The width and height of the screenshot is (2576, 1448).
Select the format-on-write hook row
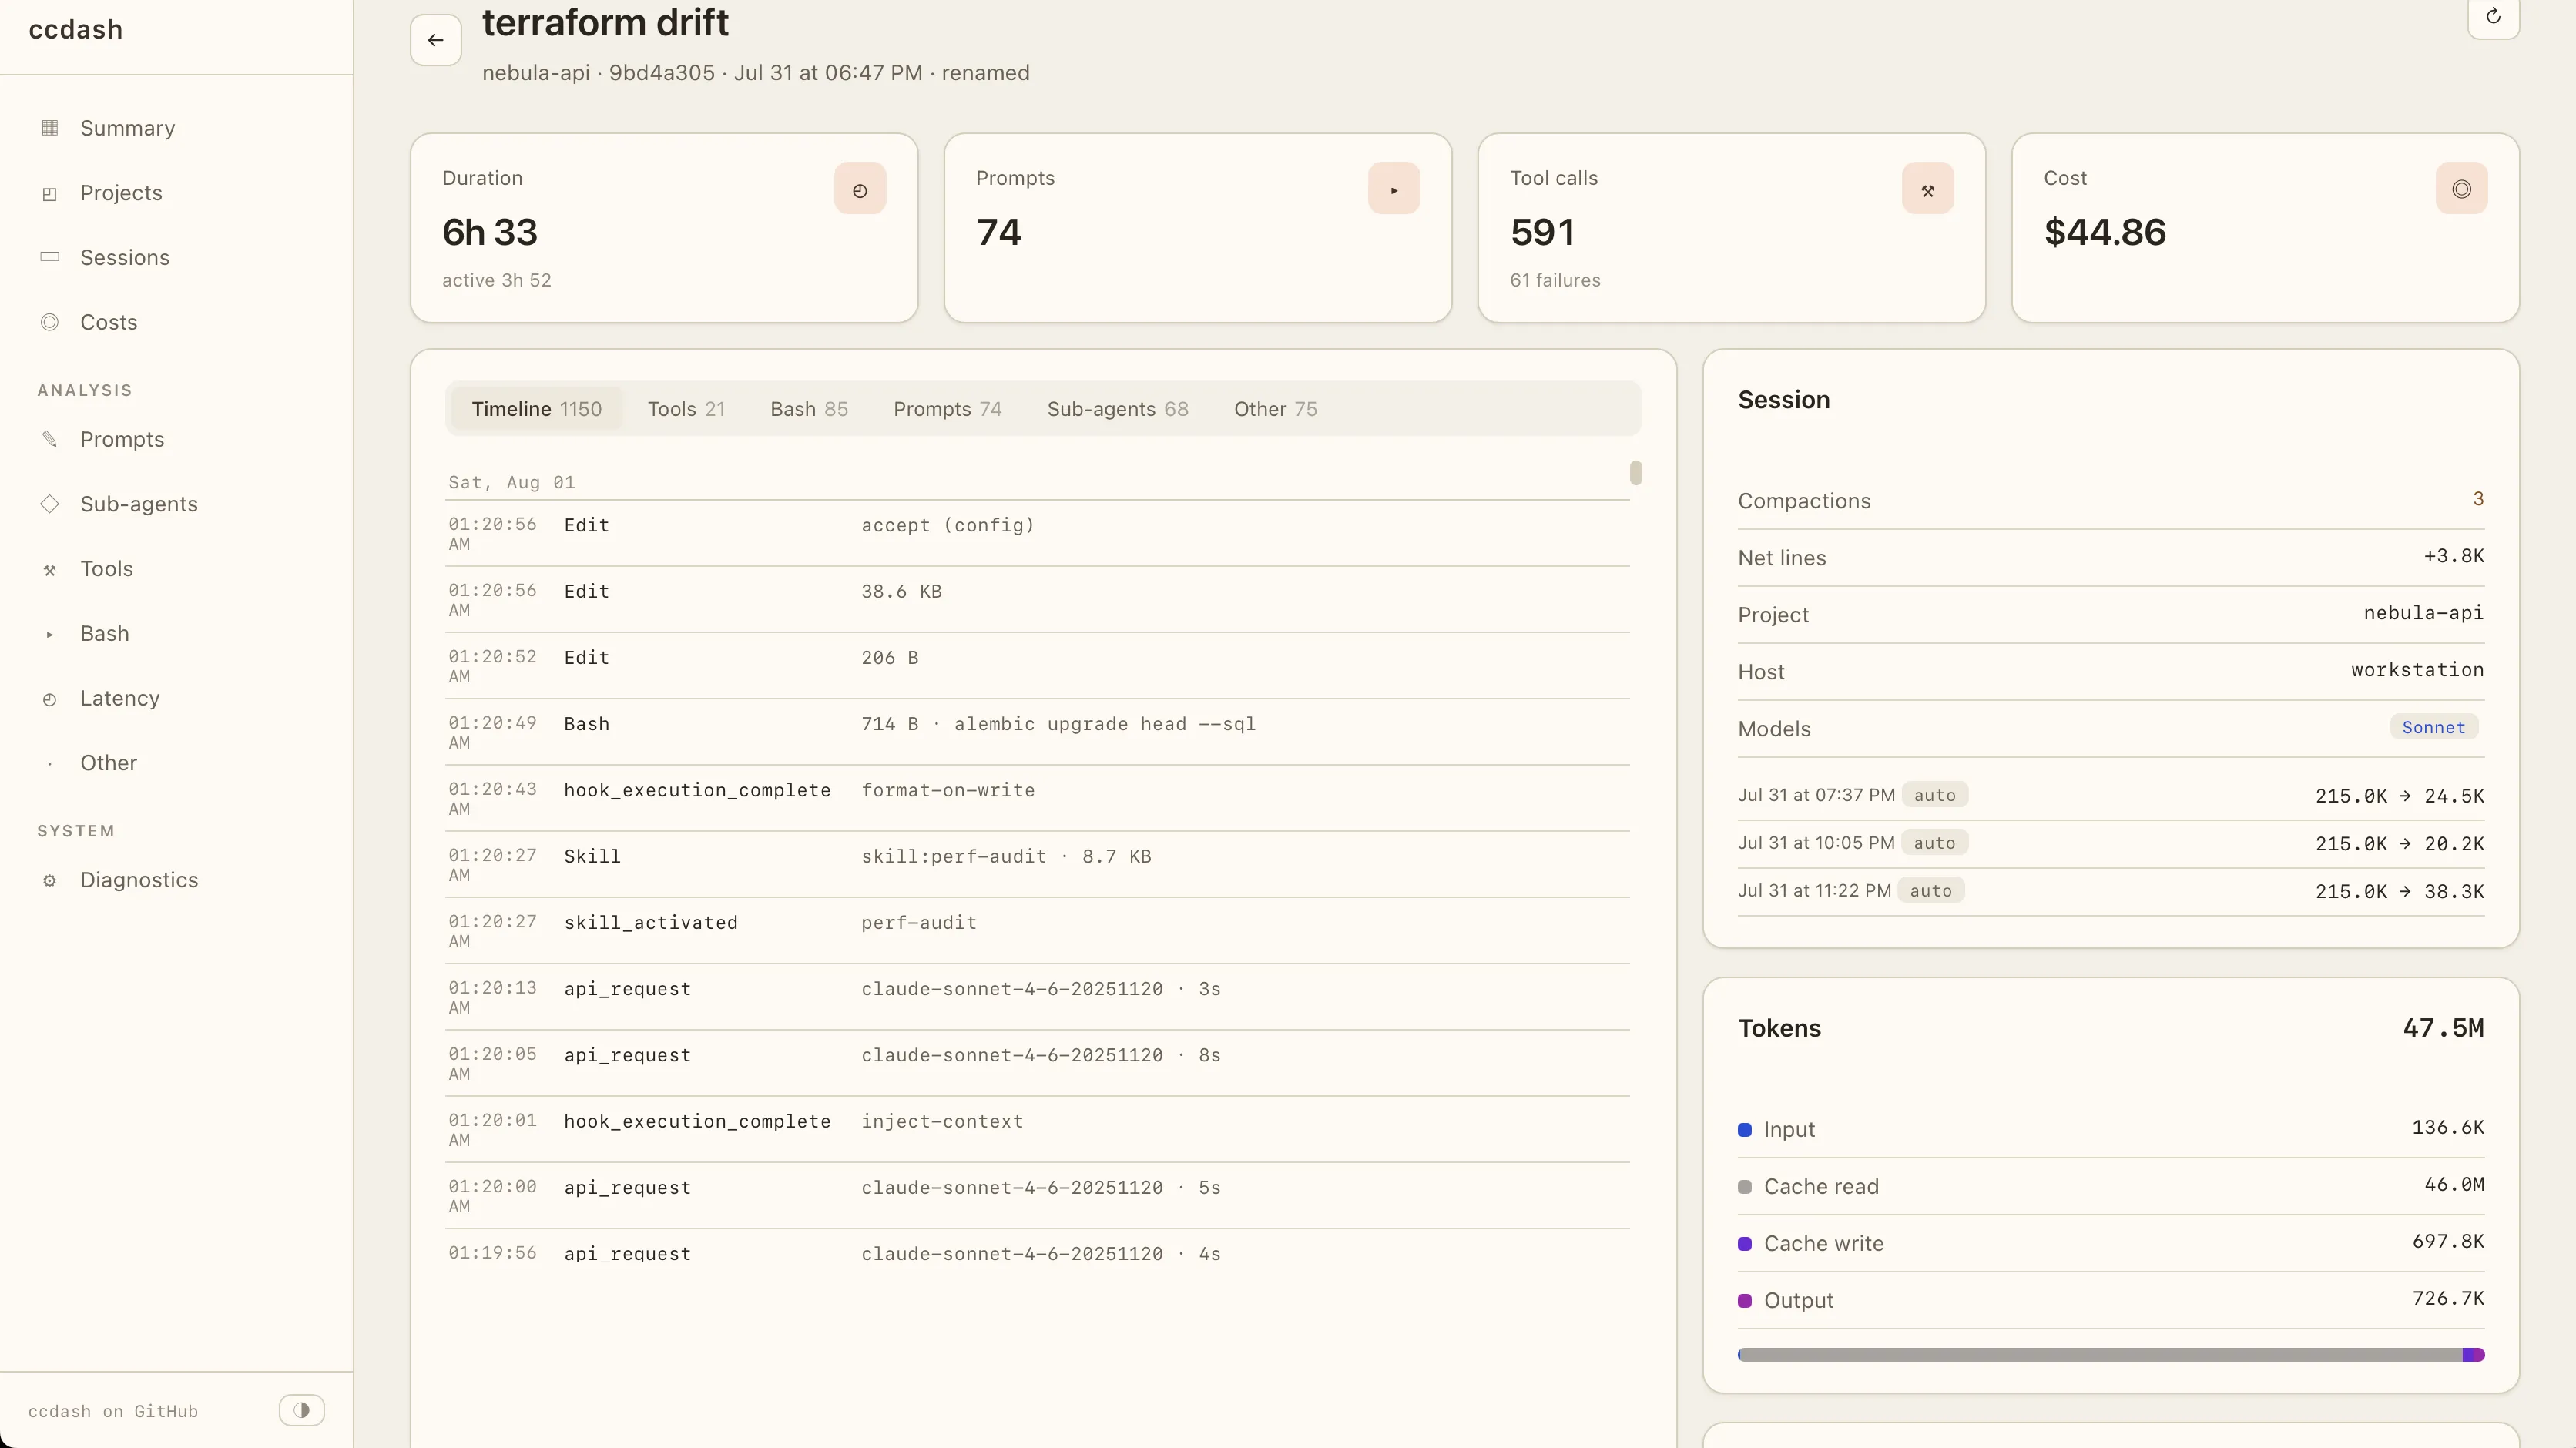[1037, 798]
